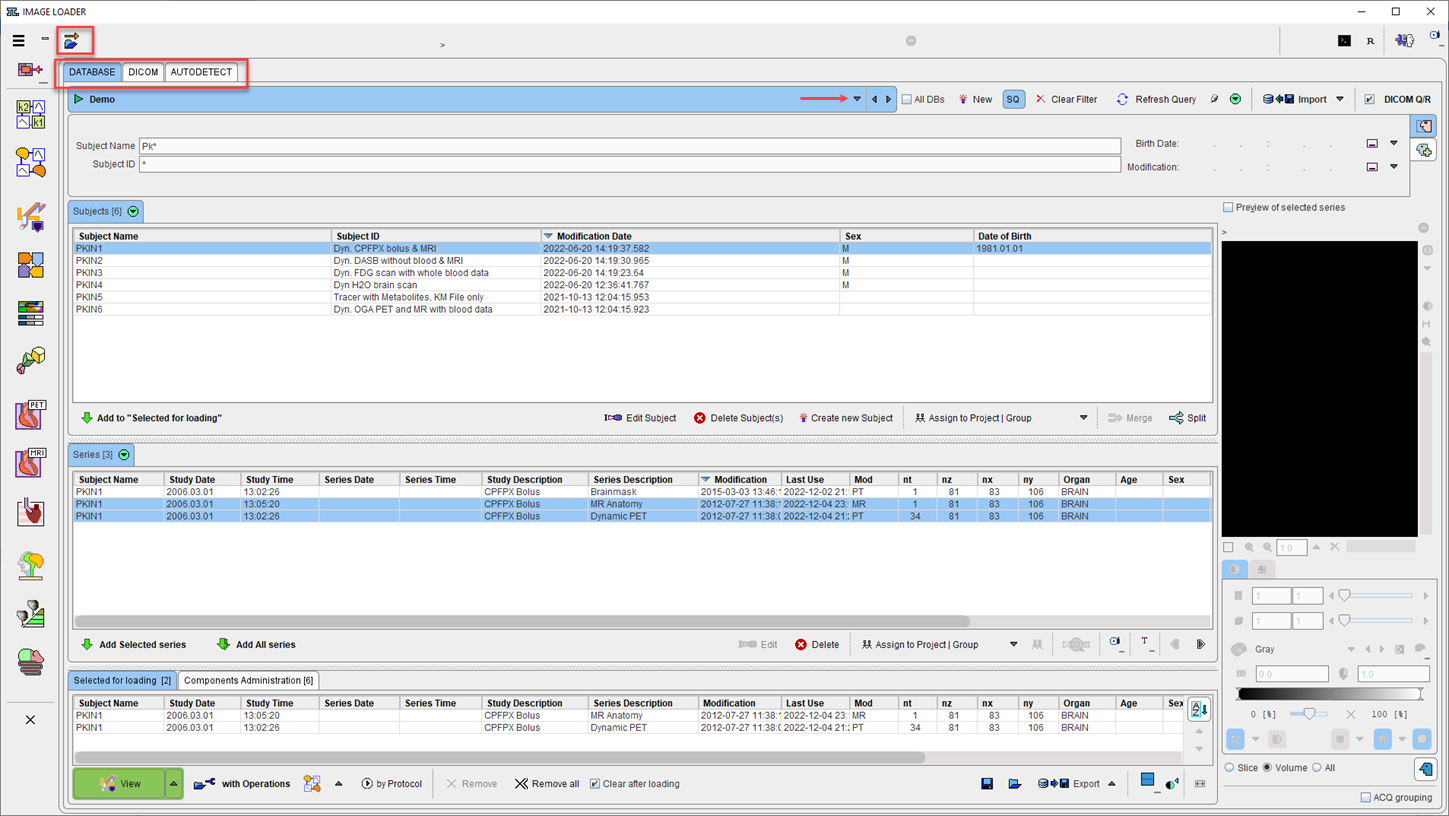
Task: Click the Clear Filter button
Action: tap(1066, 99)
